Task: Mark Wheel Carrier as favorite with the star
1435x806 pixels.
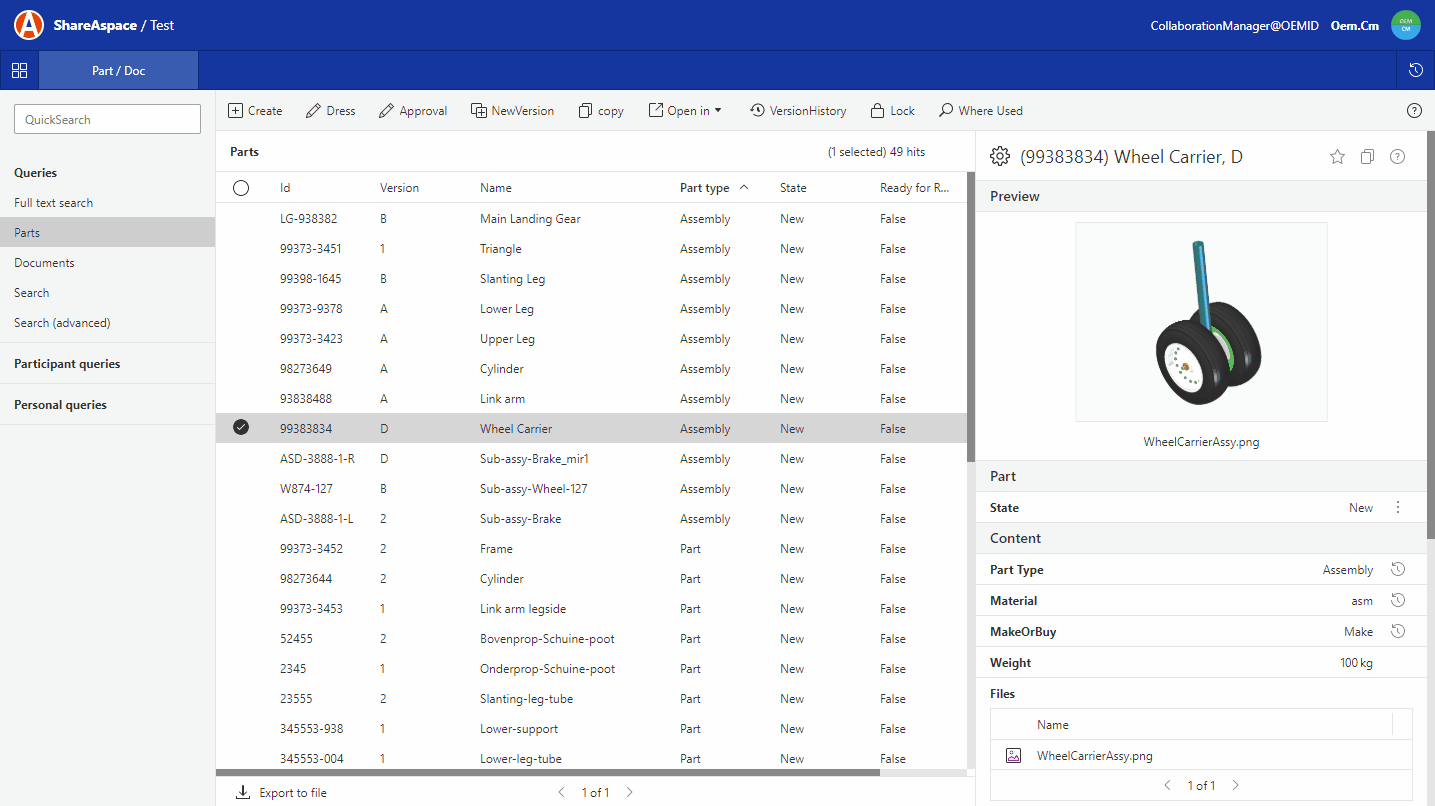Action: click(1337, 156)
